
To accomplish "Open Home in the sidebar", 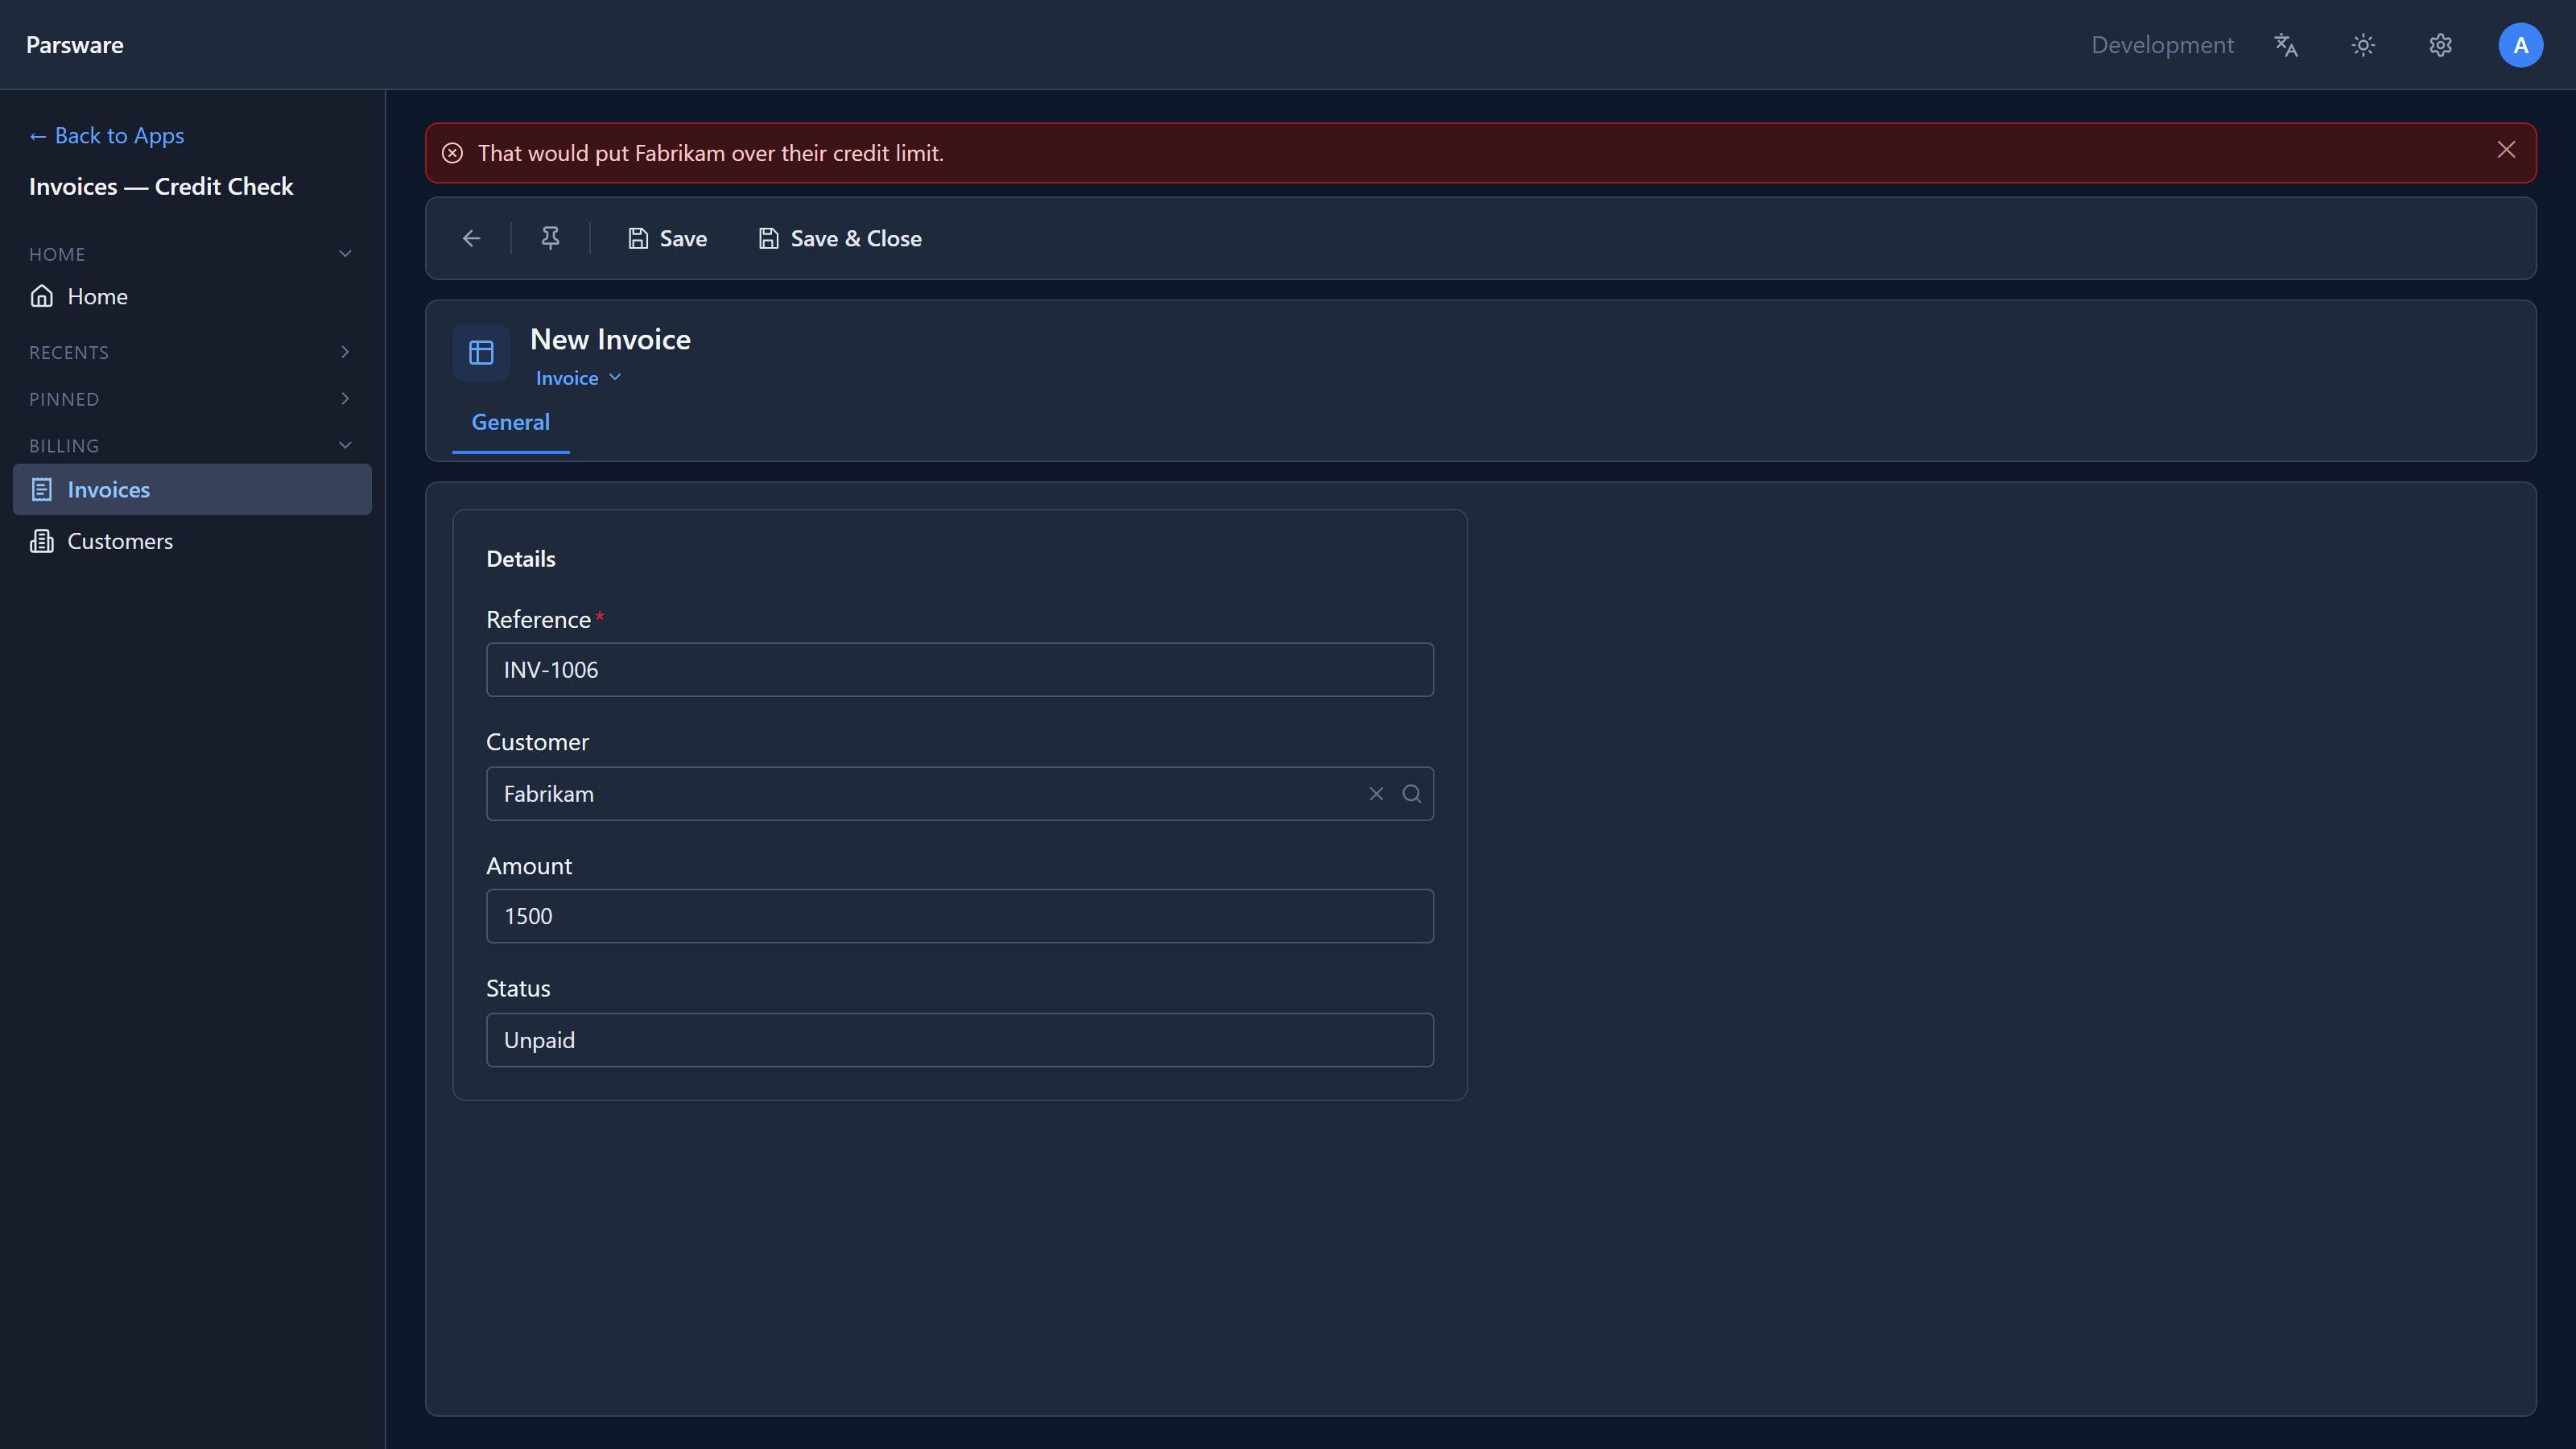I will pyautogui.click(x=192, y=296).
